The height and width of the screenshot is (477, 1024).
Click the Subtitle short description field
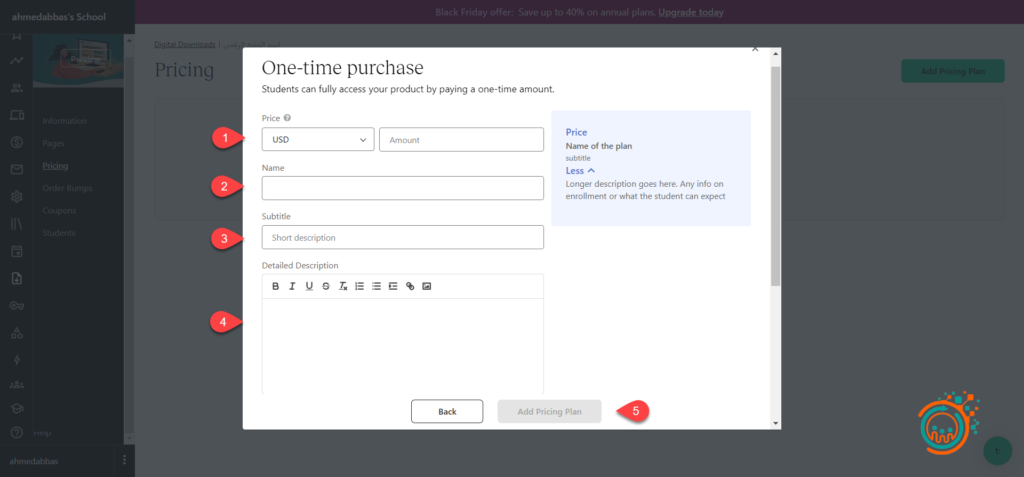[402, 237]
